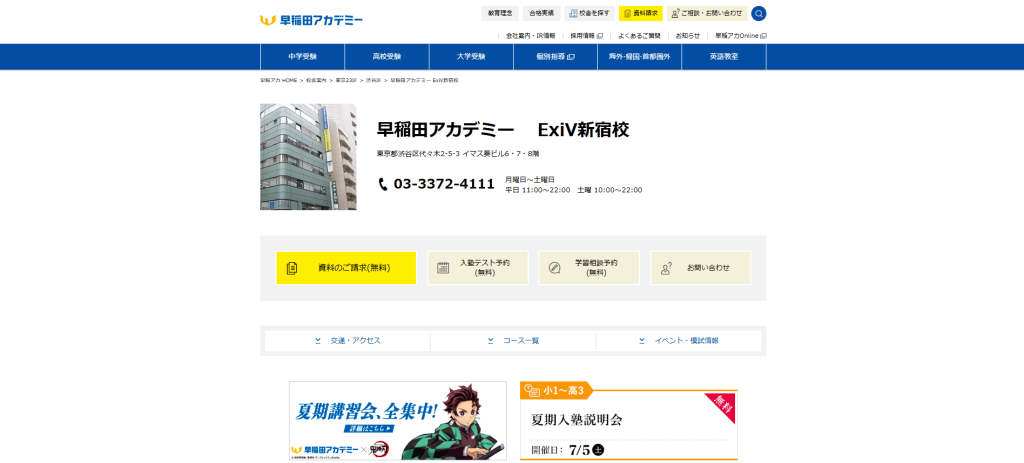Image resolution: width=1024 pixels, height=463 pixels.
Task: Open the 高校受験 navigation tab
Action: pos(387,57)
